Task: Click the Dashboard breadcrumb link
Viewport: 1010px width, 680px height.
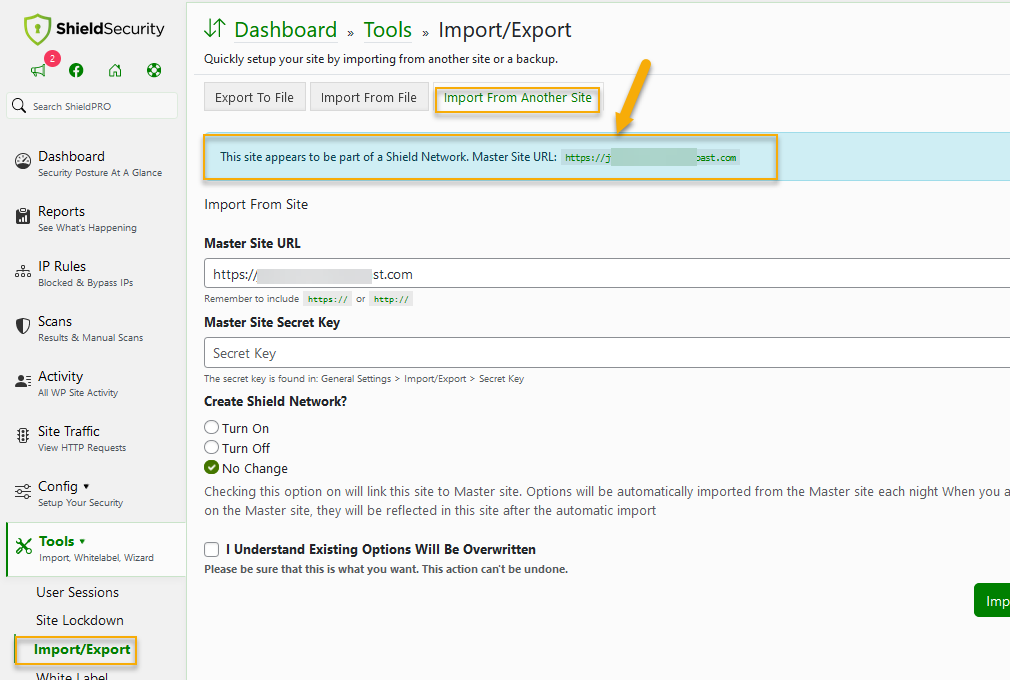Action: coord(285,30)
